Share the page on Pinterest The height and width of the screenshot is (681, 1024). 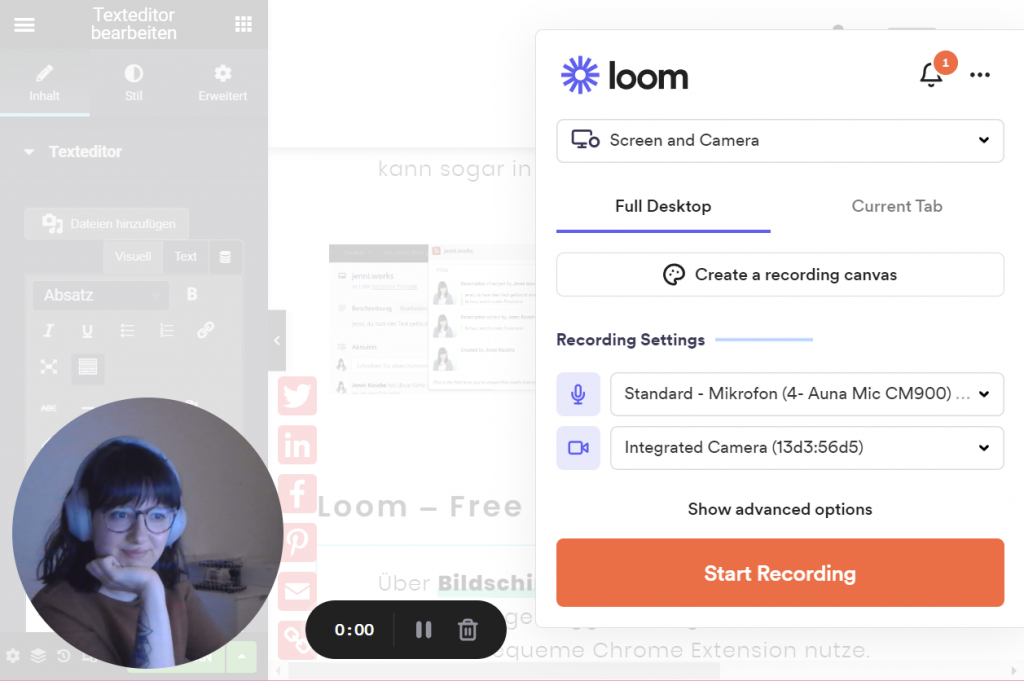(x=296, y=543)
